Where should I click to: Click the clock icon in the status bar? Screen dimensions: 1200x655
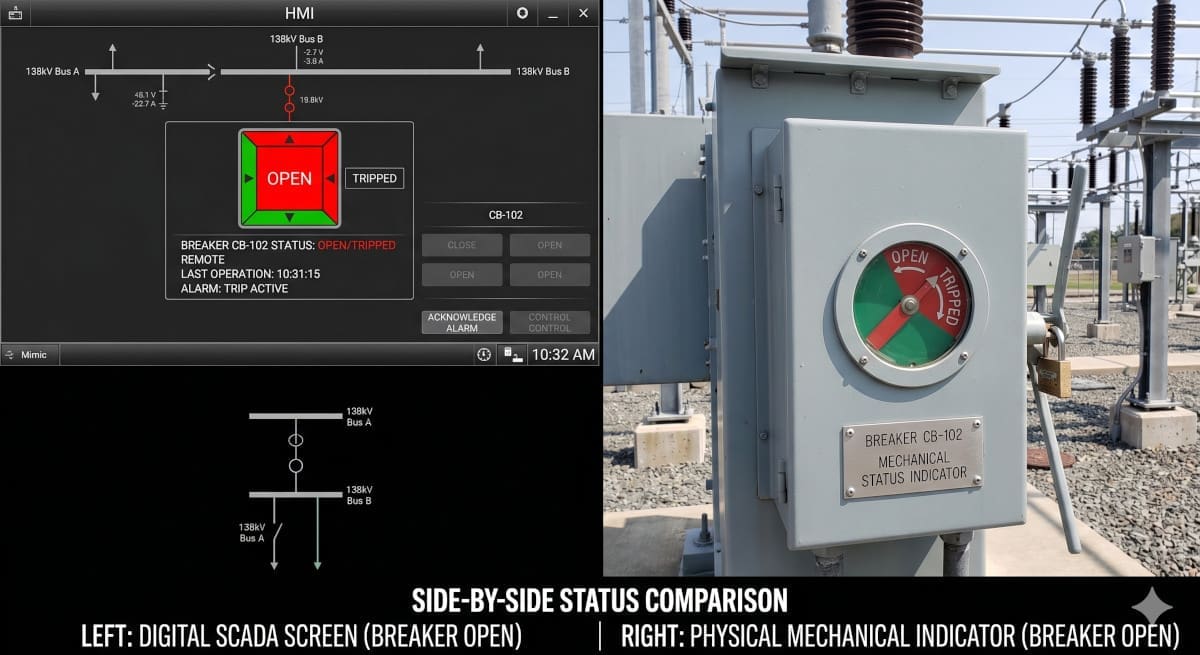pyautogui.click(x=484, y=354)
